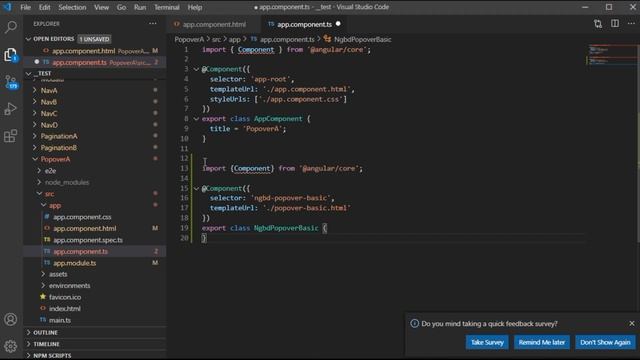640x360 pixels.
Task: Open the Accounts menu icon
Action: (11, 319)
